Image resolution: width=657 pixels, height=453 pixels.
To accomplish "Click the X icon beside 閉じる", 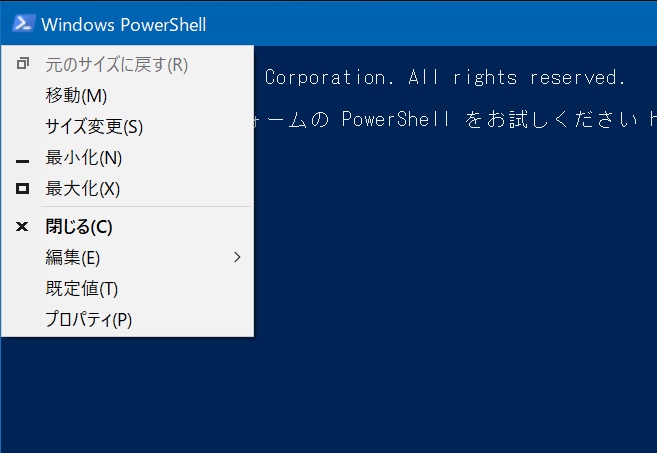I will [x=22, y=227].
